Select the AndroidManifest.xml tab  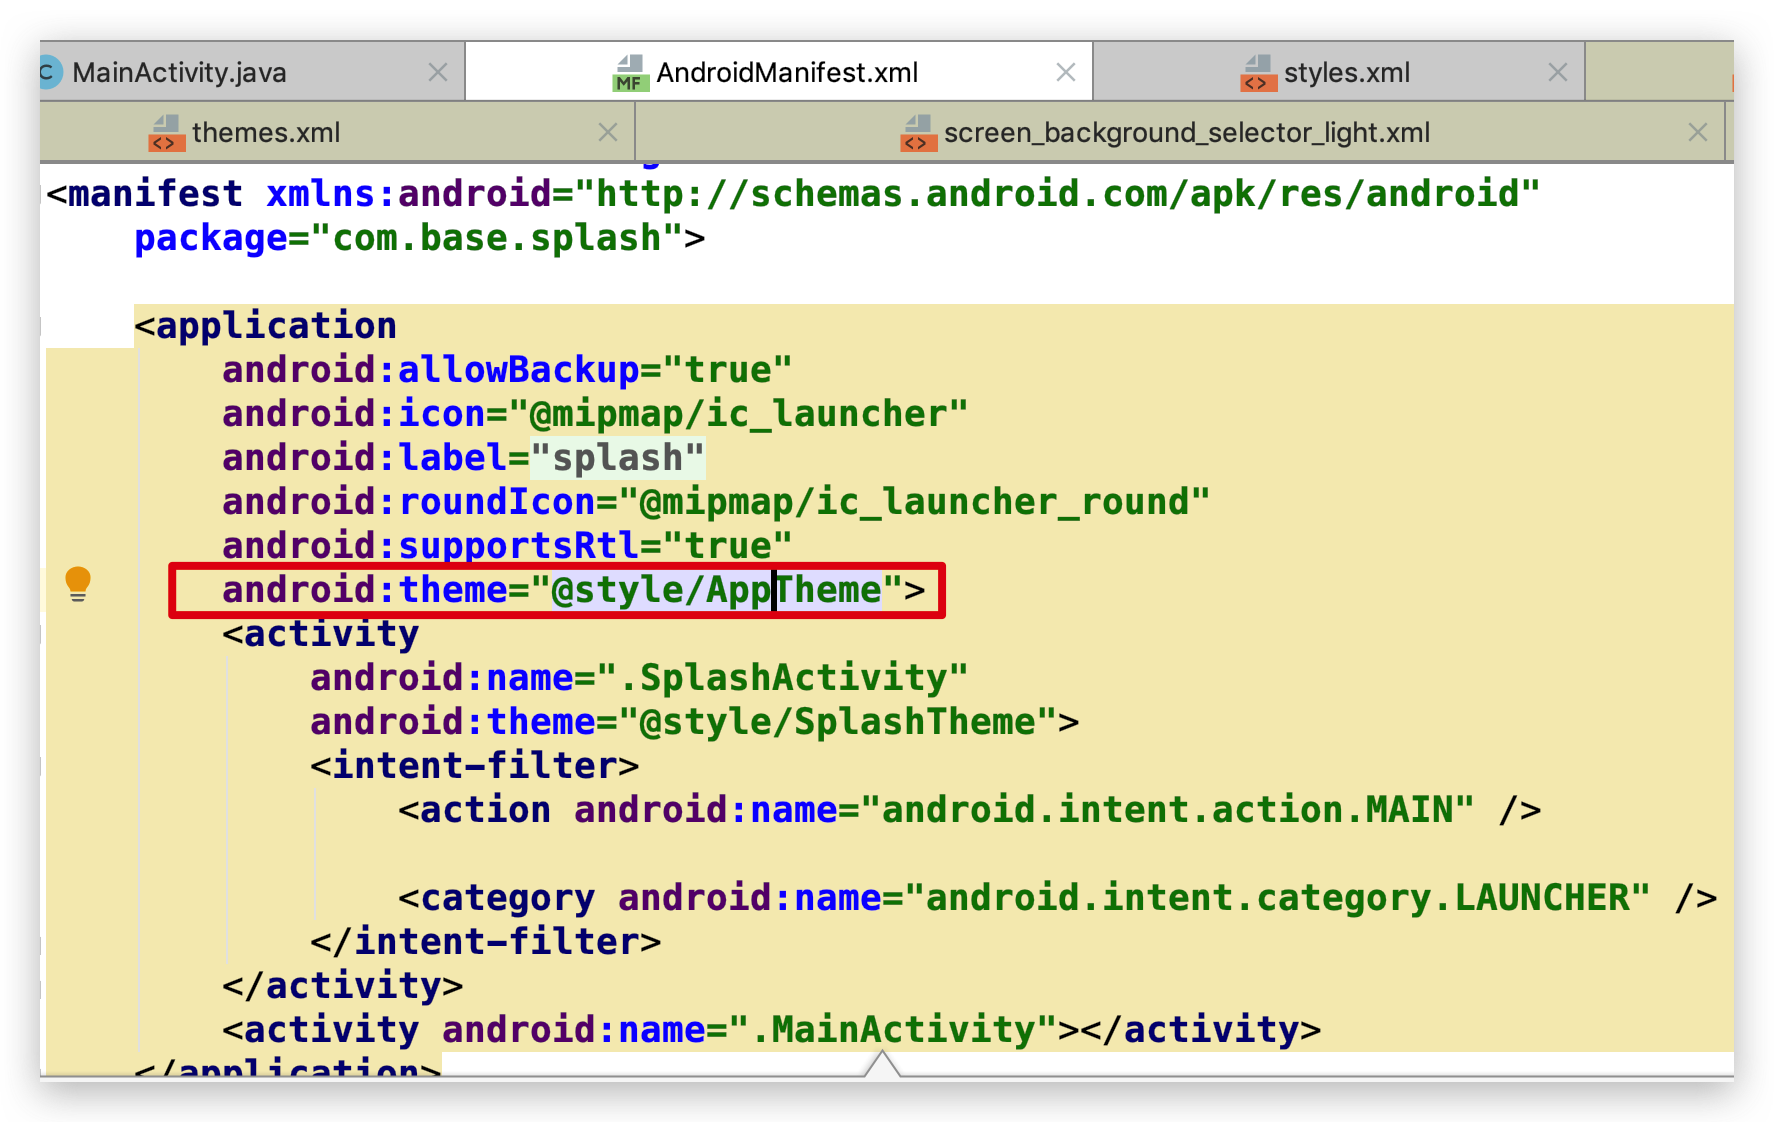pos(779,72)
